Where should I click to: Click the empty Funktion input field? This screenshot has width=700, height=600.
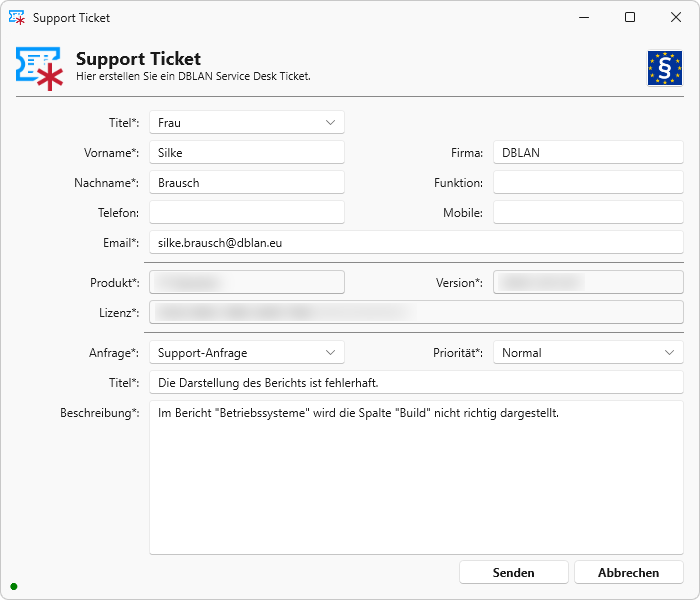tap(588, 182)
